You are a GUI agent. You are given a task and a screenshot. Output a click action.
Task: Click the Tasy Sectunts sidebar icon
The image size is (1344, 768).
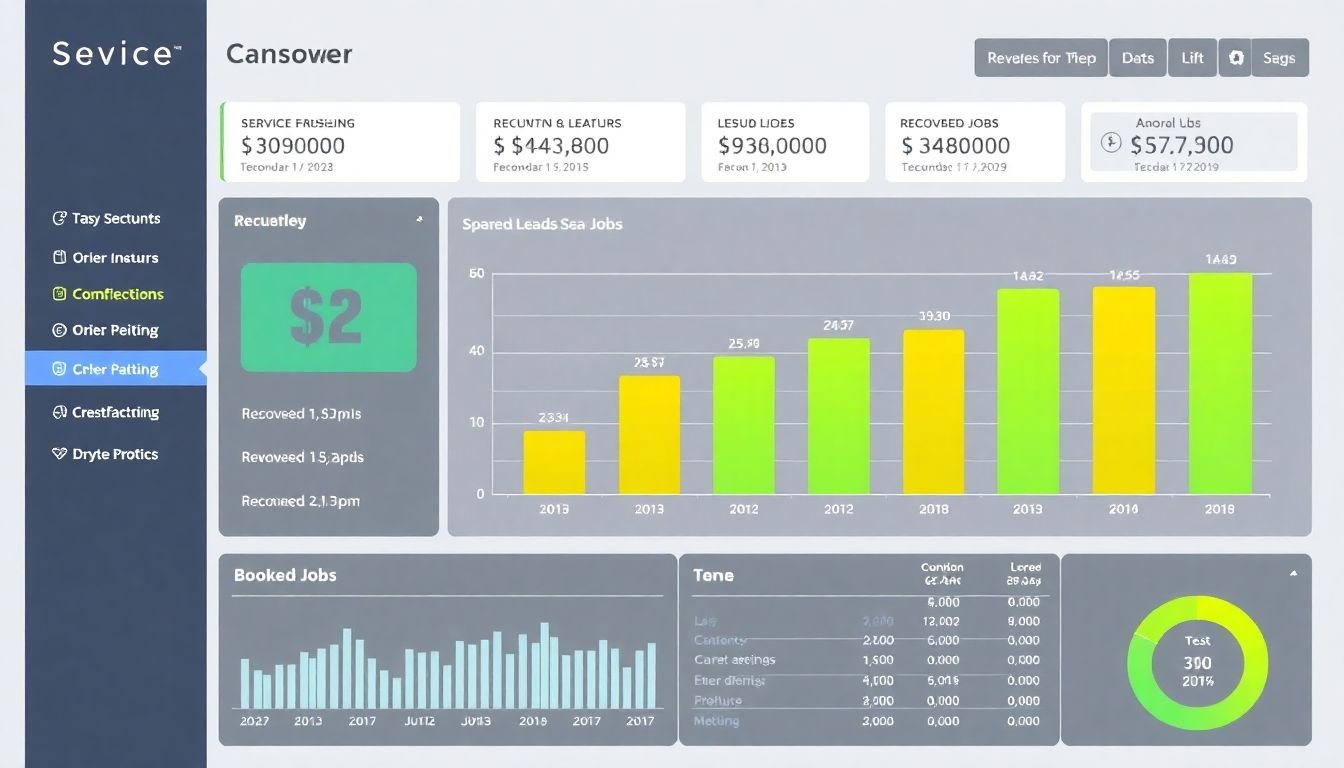tap(59, 218)
